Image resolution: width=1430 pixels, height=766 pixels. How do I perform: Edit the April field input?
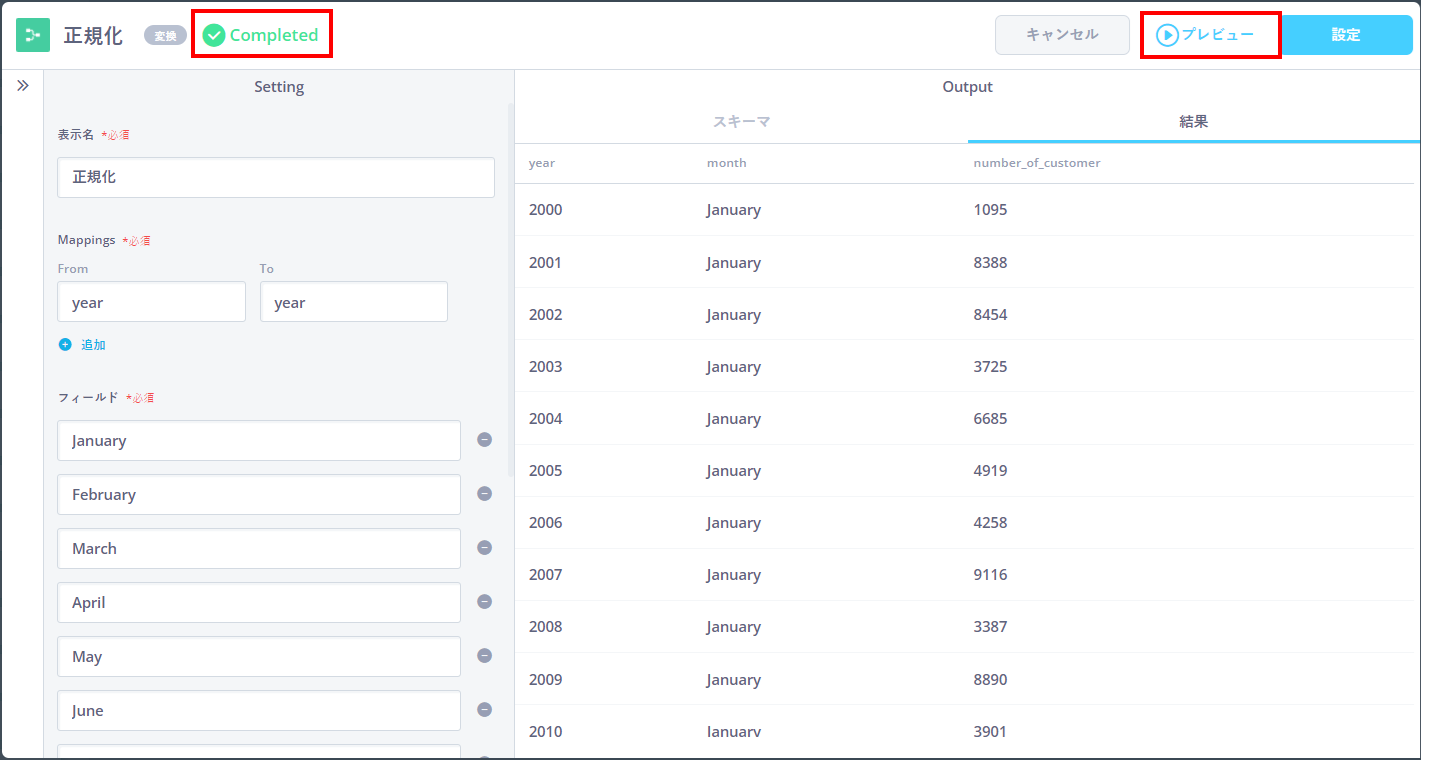coord(259,603)
